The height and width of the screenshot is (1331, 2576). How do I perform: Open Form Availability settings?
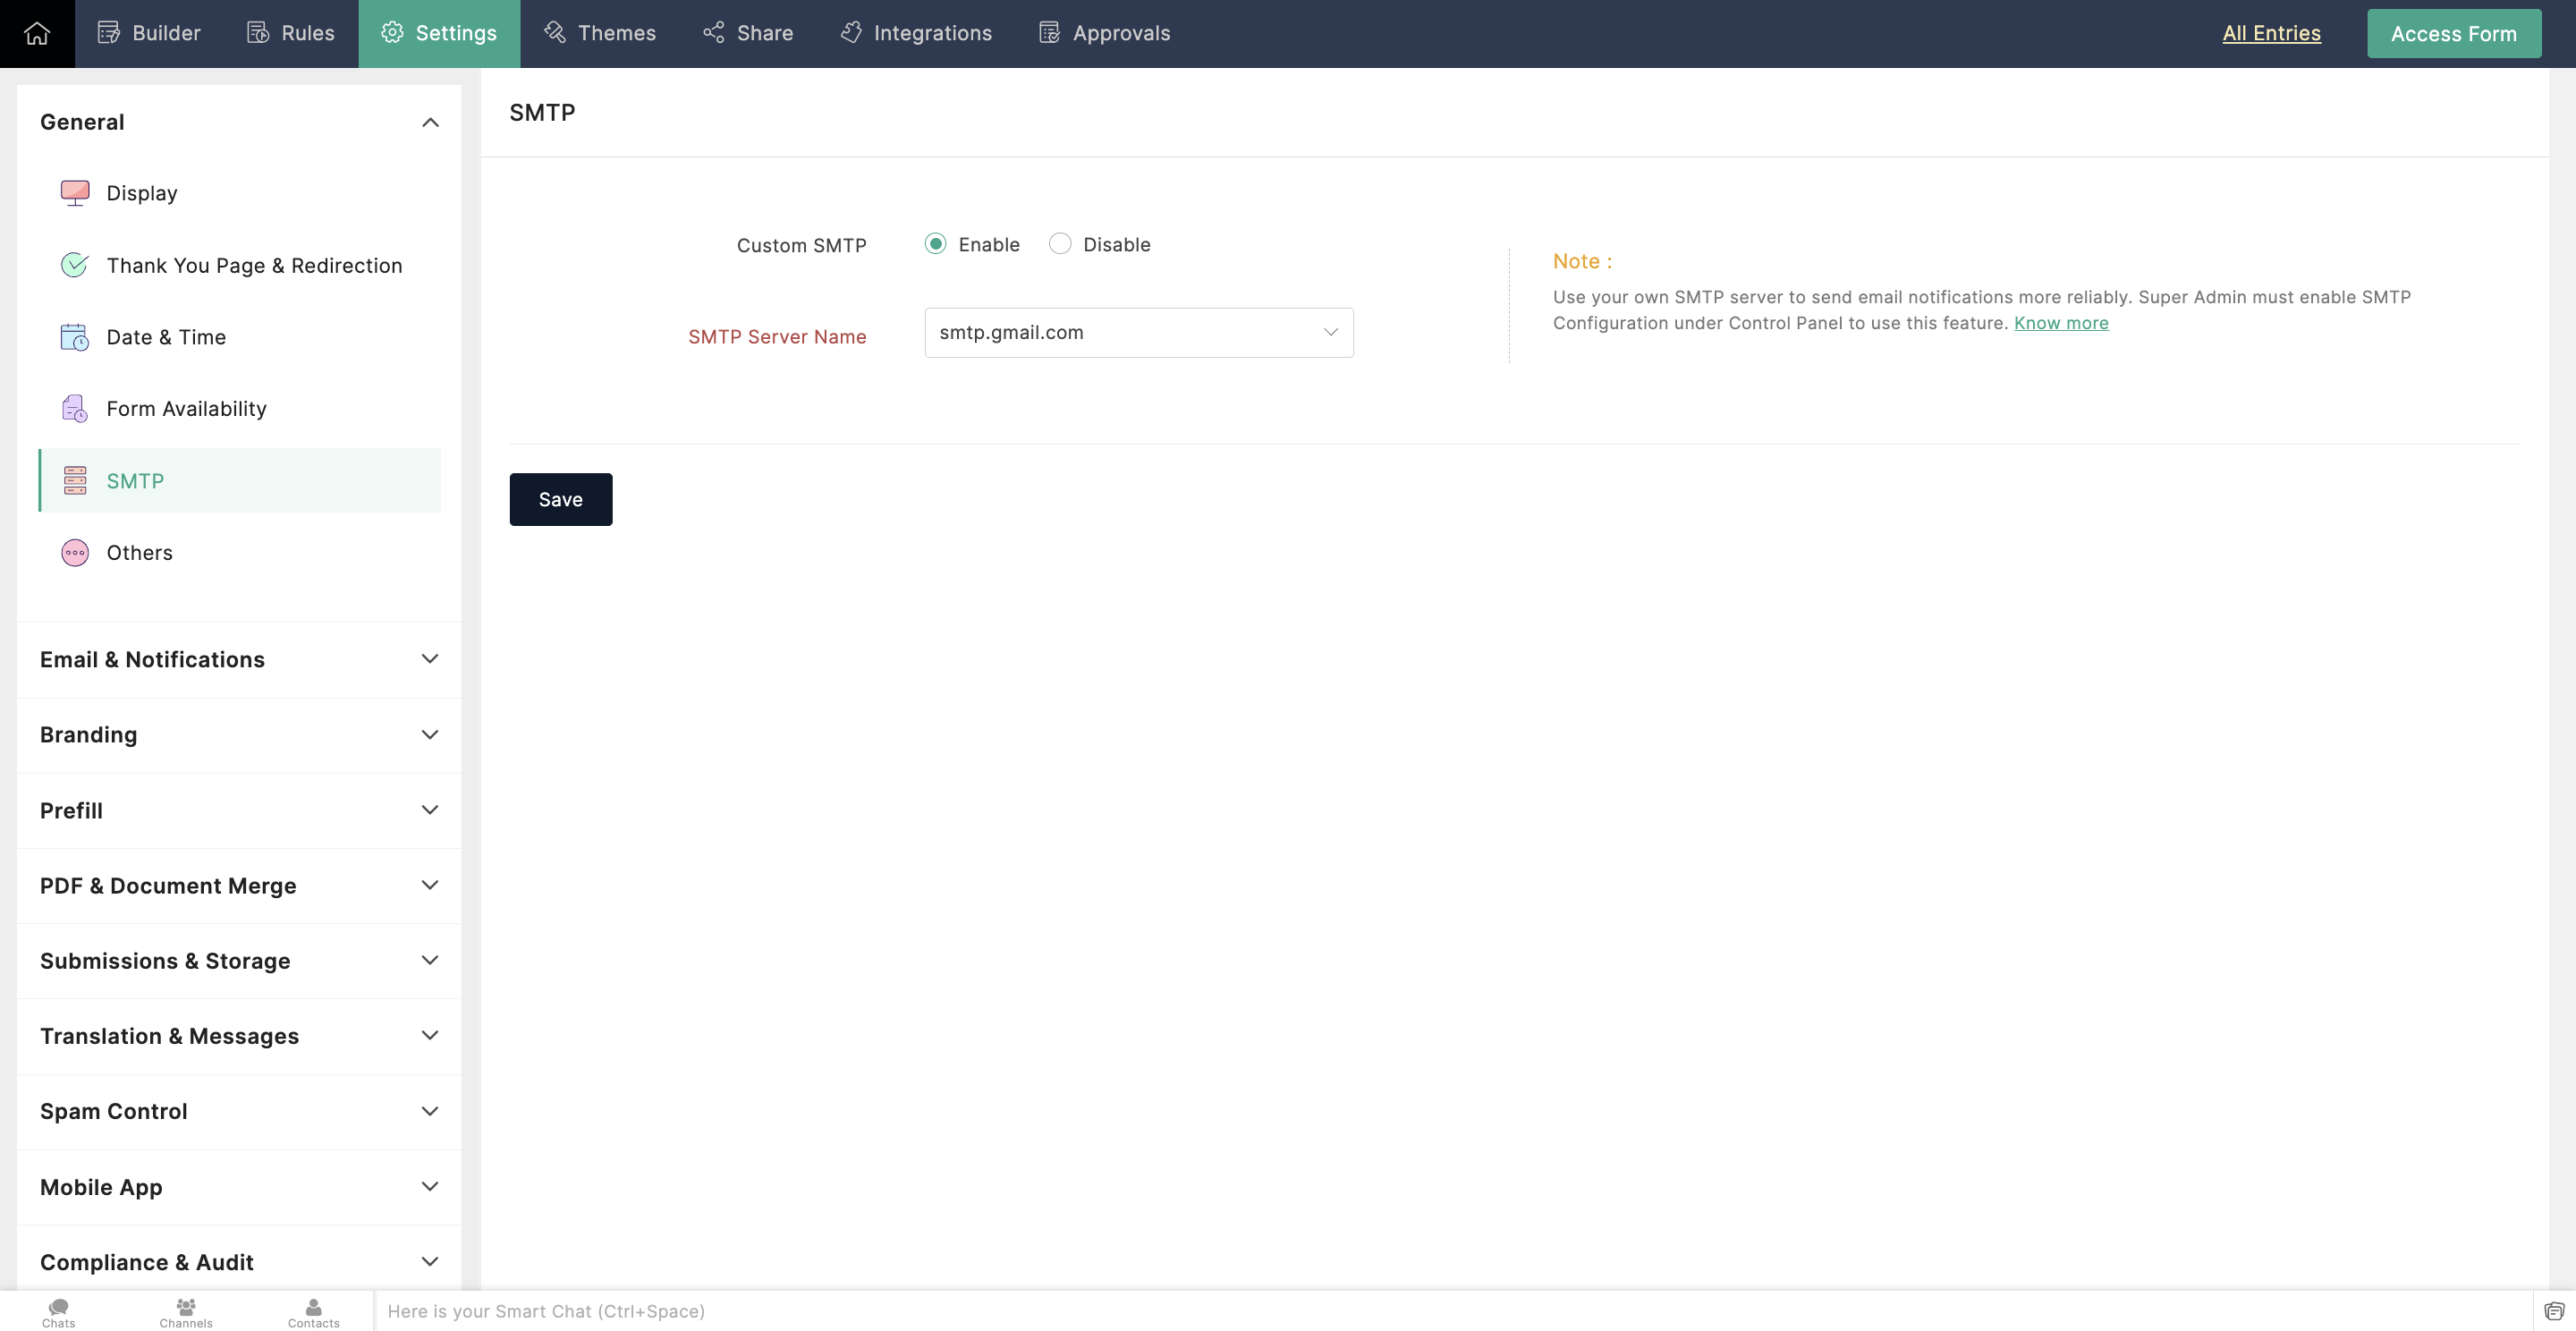tap(239, 408)
